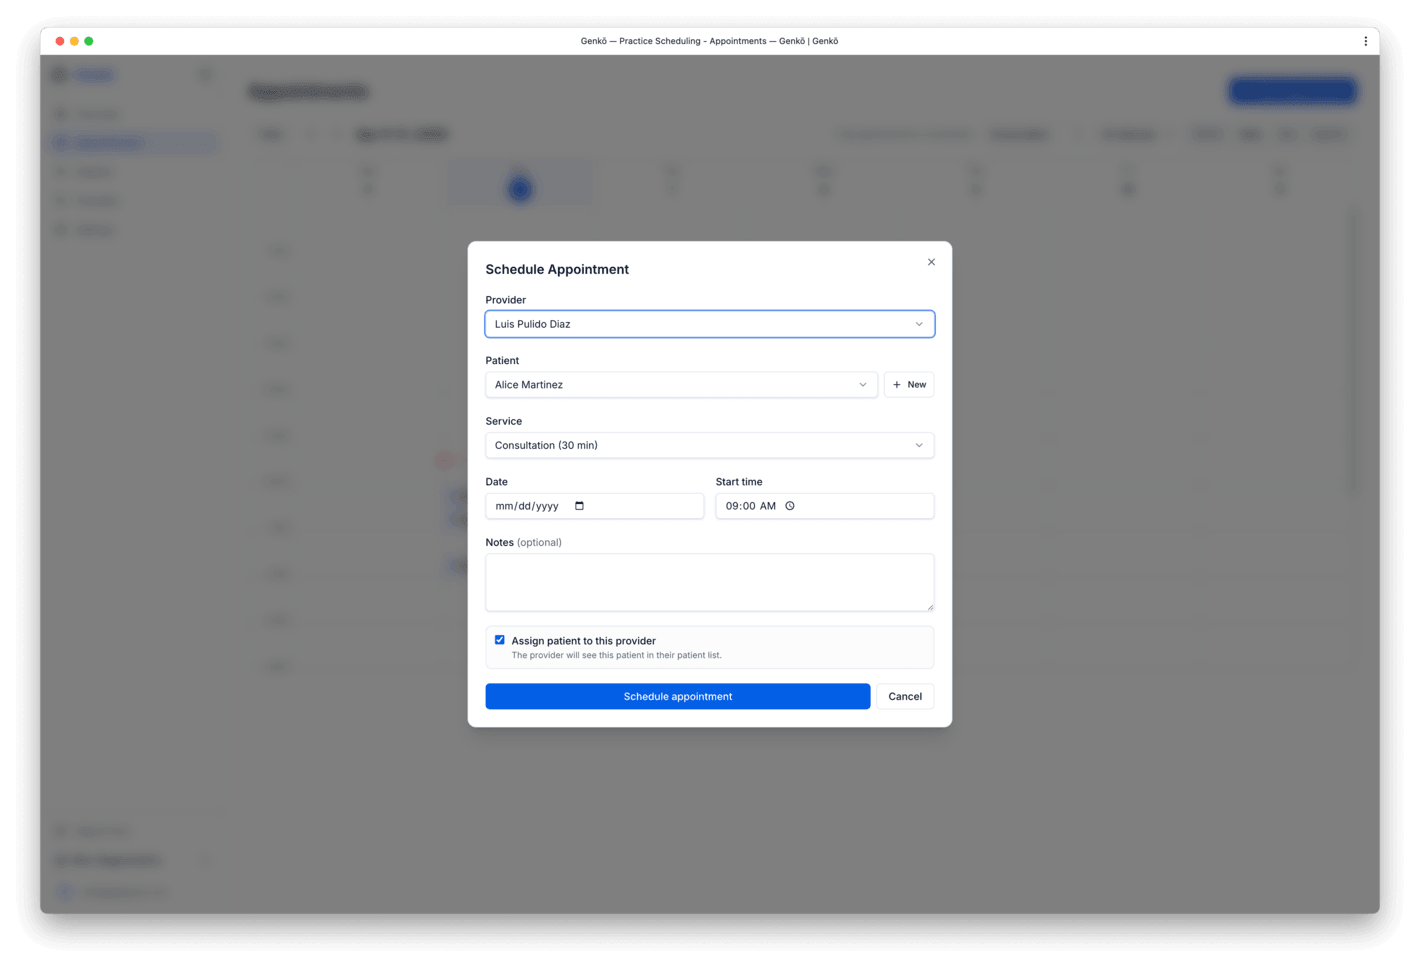The image size is (1420, 967).
Task: Expand the Service dropdown for Consultation options
Action: point(917,445)
